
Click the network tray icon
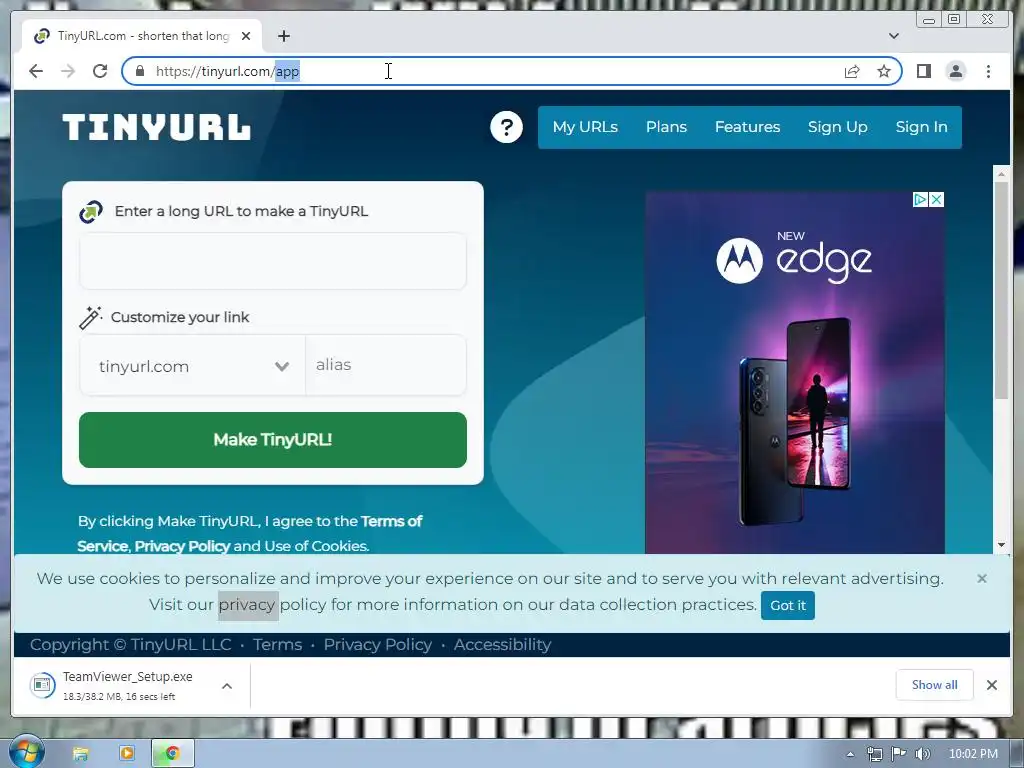[874, 754]
